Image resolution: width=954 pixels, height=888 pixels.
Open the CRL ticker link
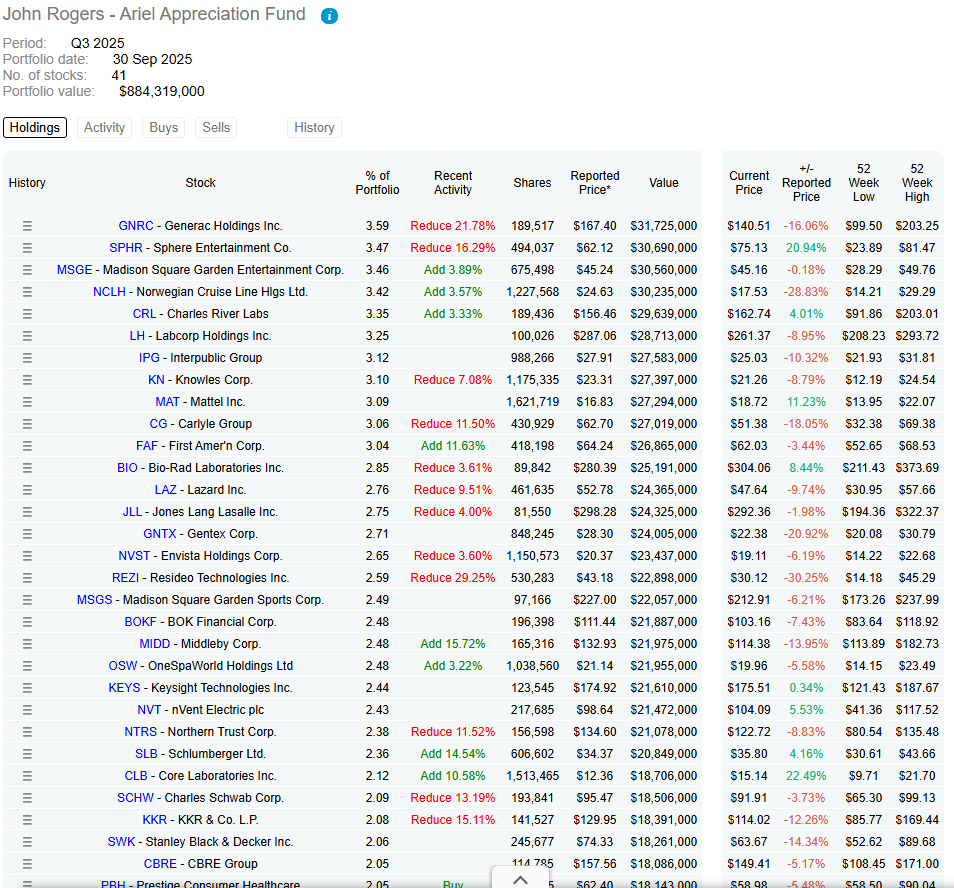tap(144, 314)
